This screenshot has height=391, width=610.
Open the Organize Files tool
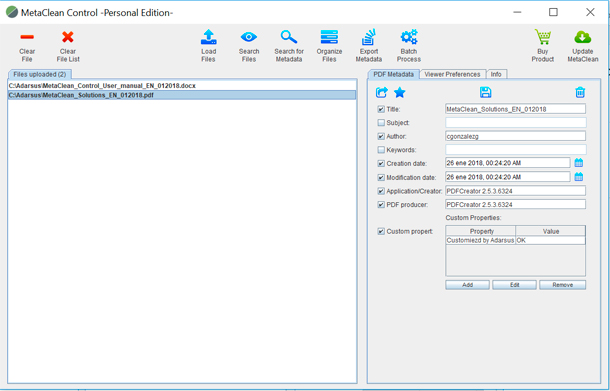(x=329, y=37)
